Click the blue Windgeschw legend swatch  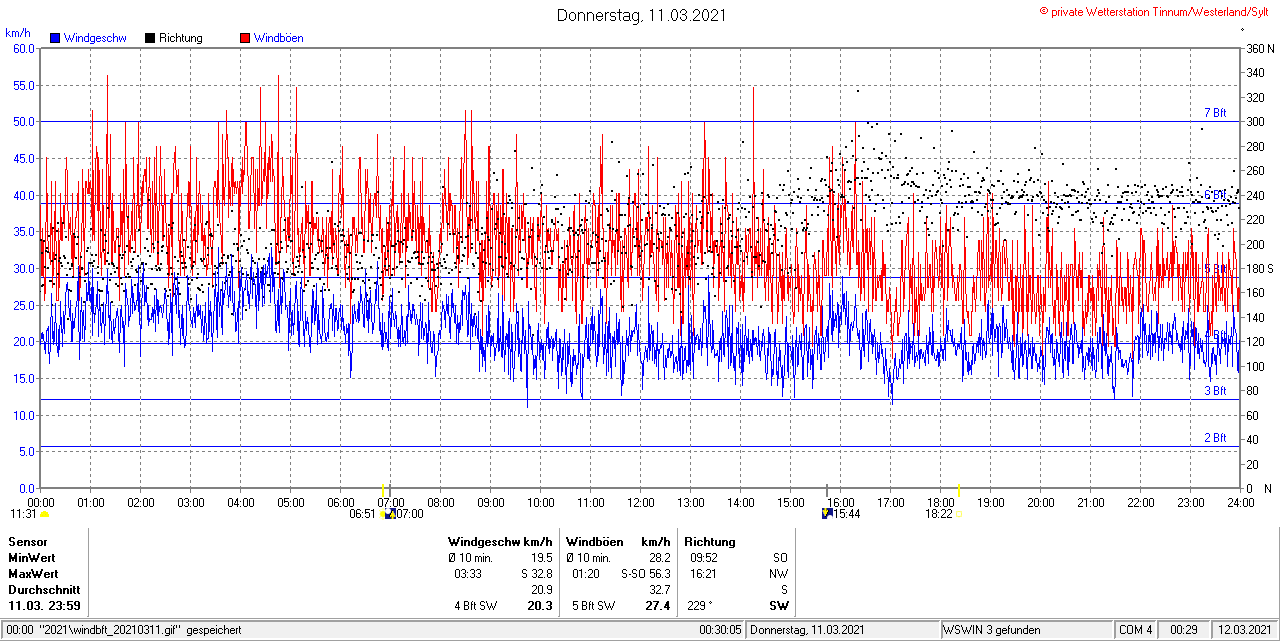55,38
